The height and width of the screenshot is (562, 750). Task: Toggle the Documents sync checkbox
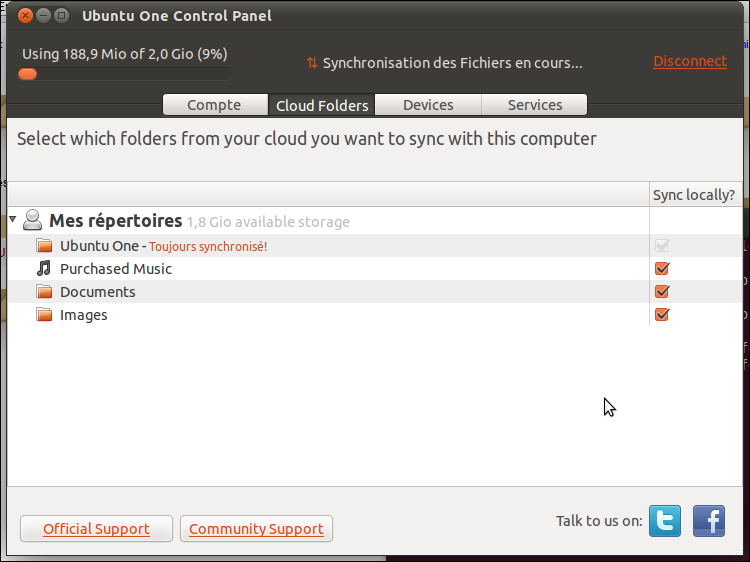662,291
